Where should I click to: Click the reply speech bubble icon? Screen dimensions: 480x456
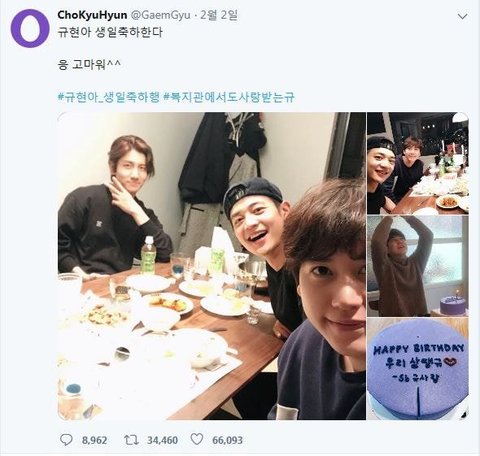(66, 440)
